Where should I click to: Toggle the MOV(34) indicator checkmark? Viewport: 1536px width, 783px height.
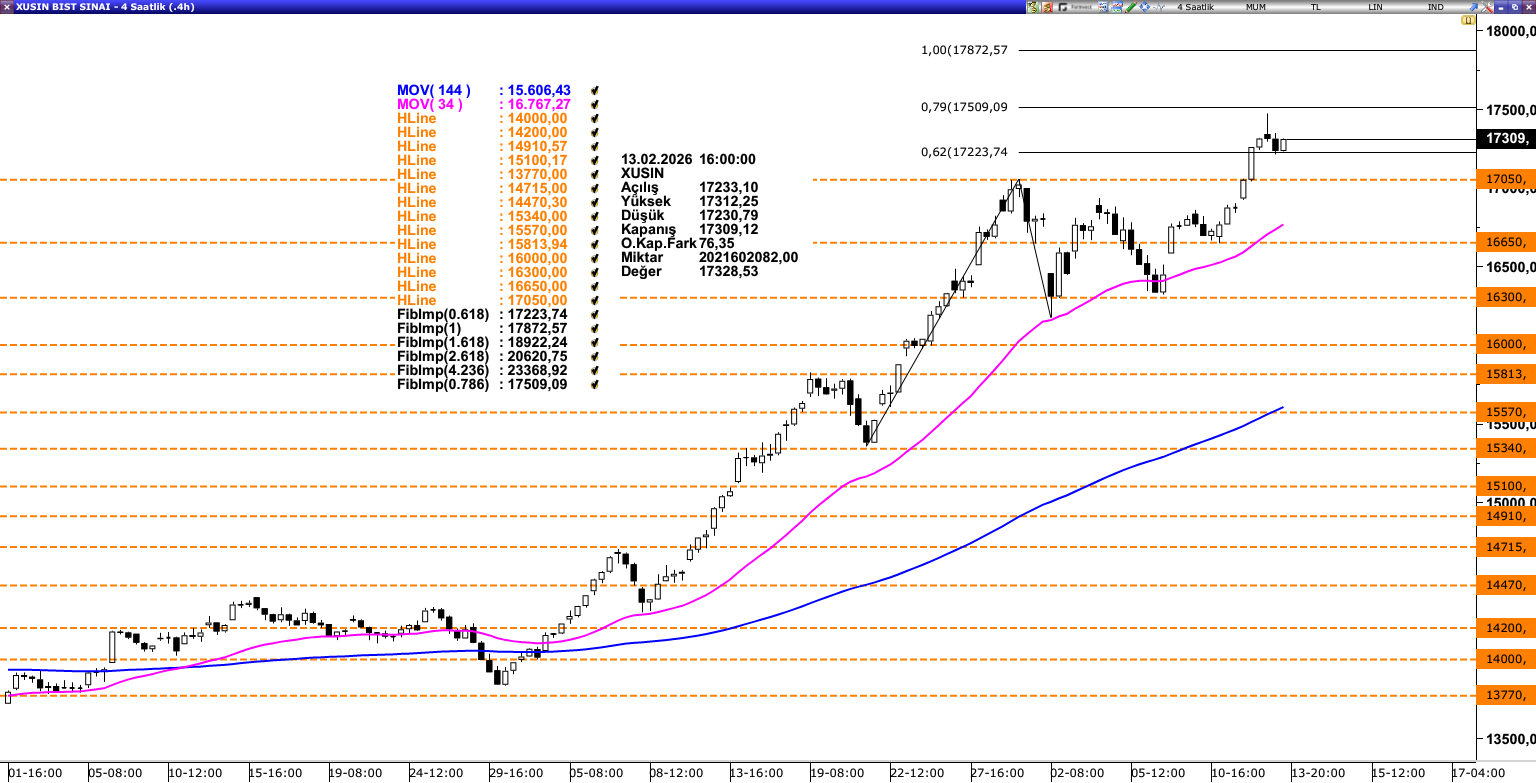coord(595,105)
